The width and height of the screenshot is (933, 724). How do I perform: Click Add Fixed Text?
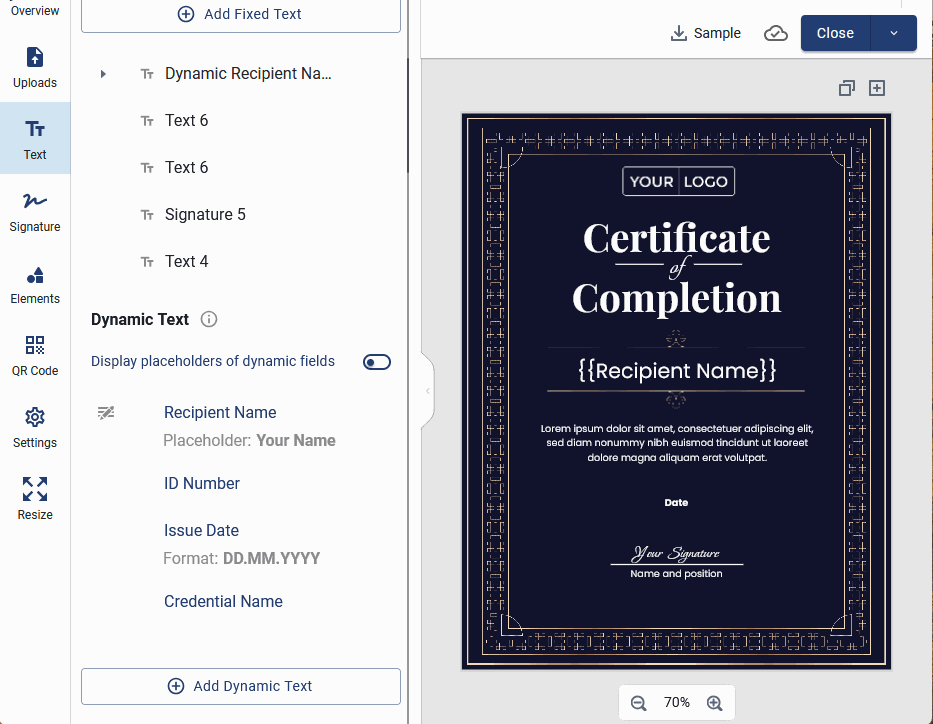tap(240, 13)
